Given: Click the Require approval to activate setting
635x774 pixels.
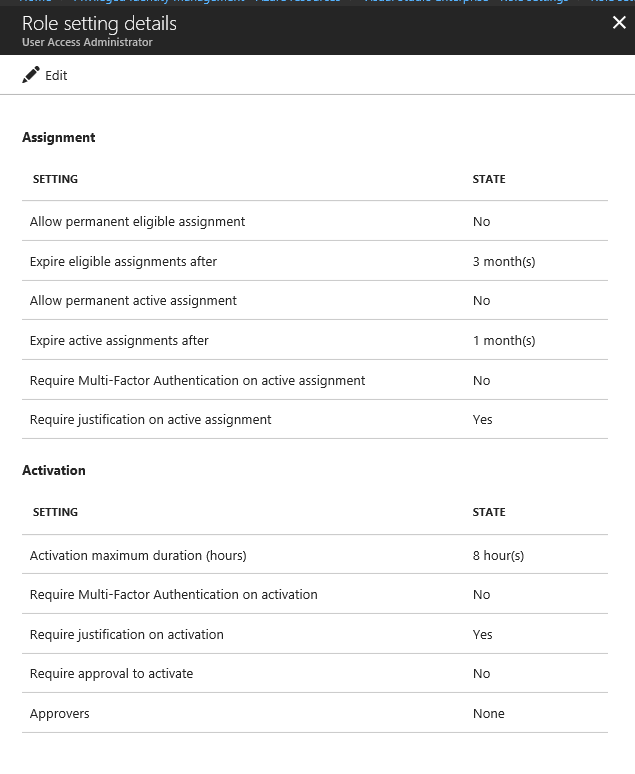Looking at the screenshot, I should click(111, 673).
